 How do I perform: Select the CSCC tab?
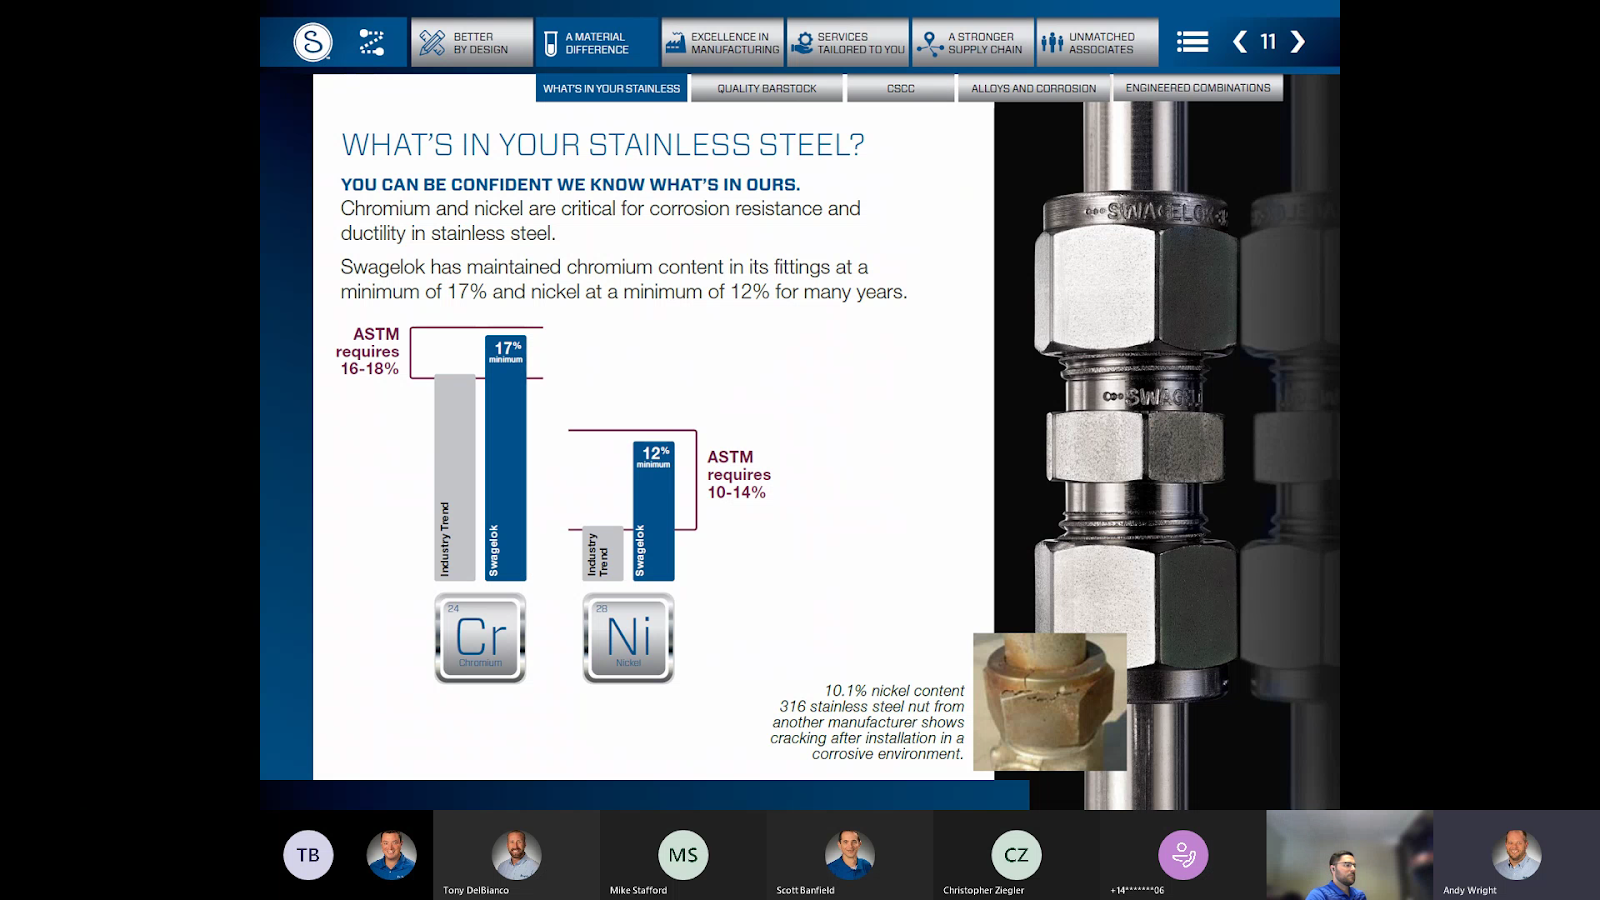(901, 88)
